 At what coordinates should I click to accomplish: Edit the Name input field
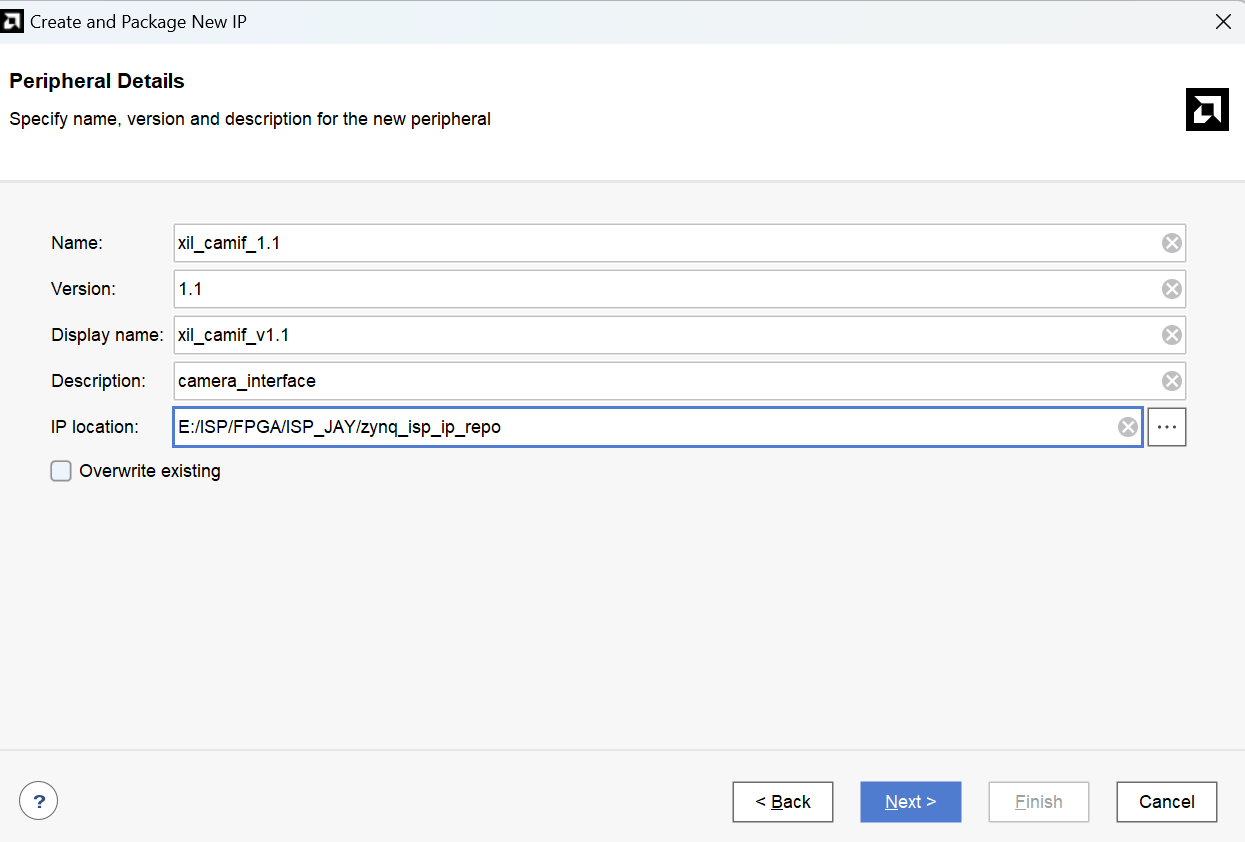(660, 243)
